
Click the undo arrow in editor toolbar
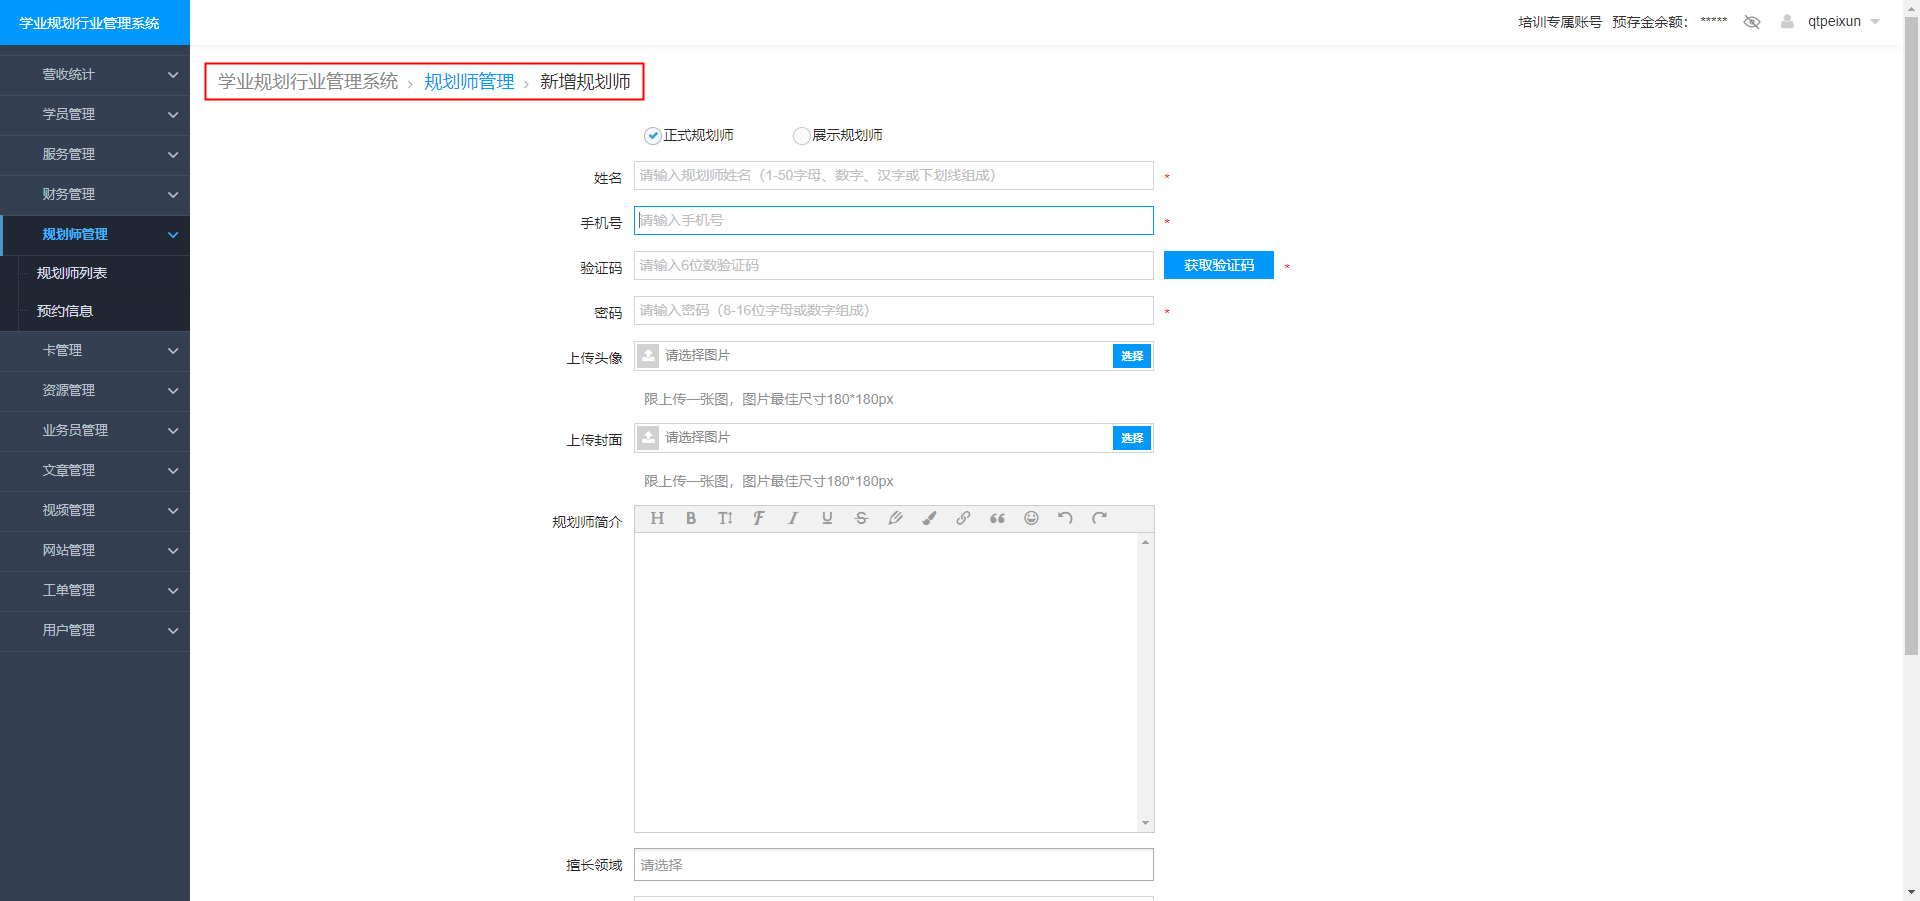pos(1064,518)
